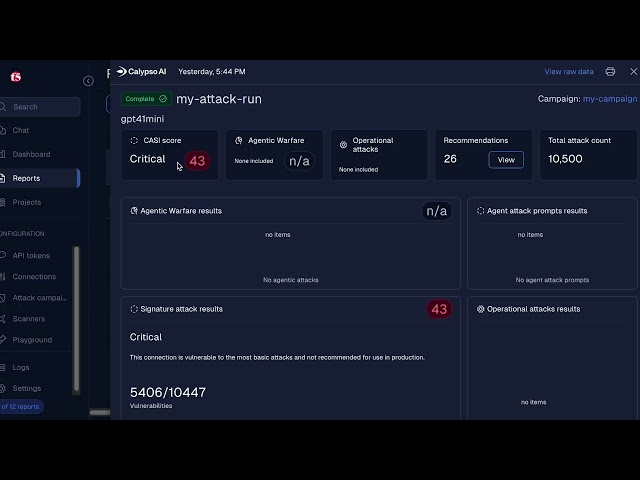Viewport: 640px width, 480px height.
Task: Click the 'Critical' label in CASI score card
Action: [x=147, y=159]
